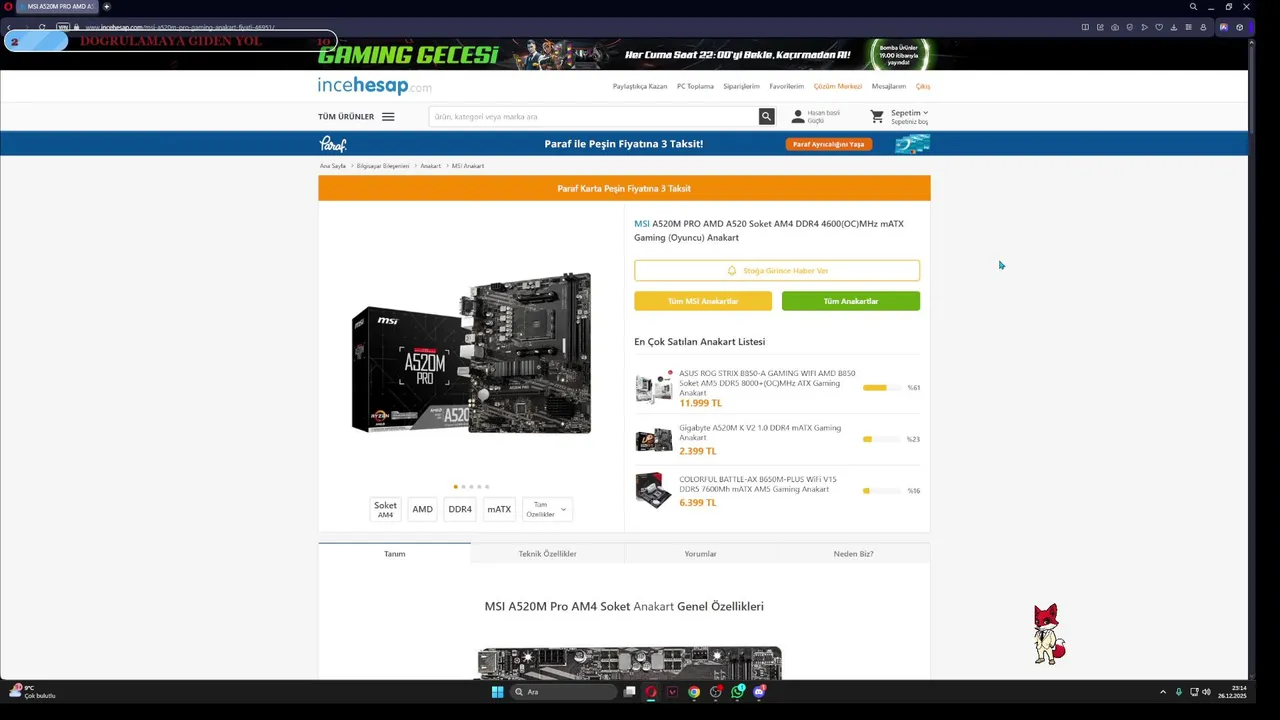Click the COLORFUL motherboard thumbnail
The height and width of the screenshot is (720, 1280).
tap(654, 490)
